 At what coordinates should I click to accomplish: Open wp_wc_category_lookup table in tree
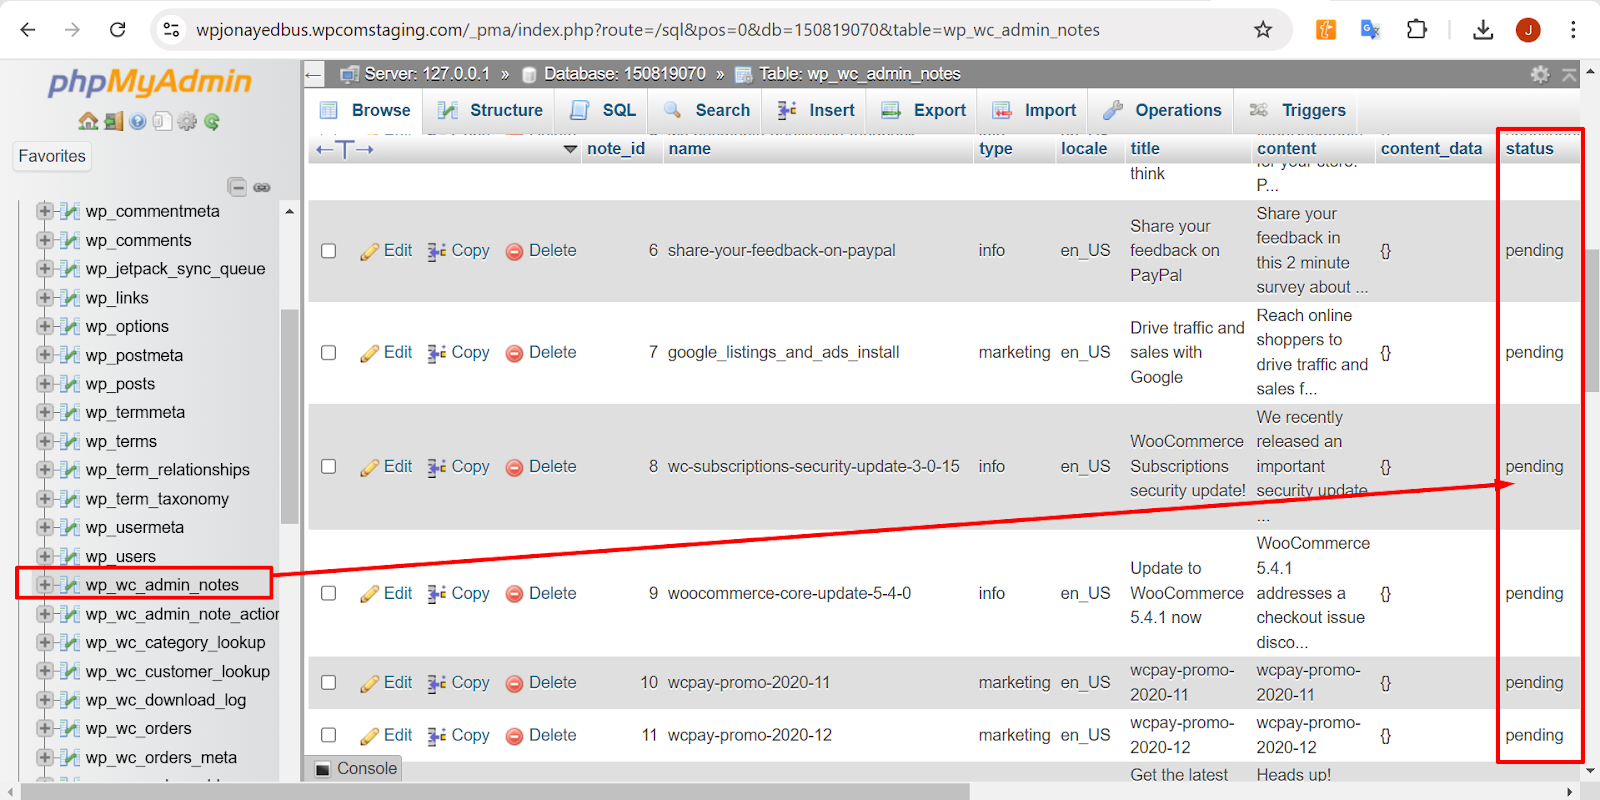point(175,643)
